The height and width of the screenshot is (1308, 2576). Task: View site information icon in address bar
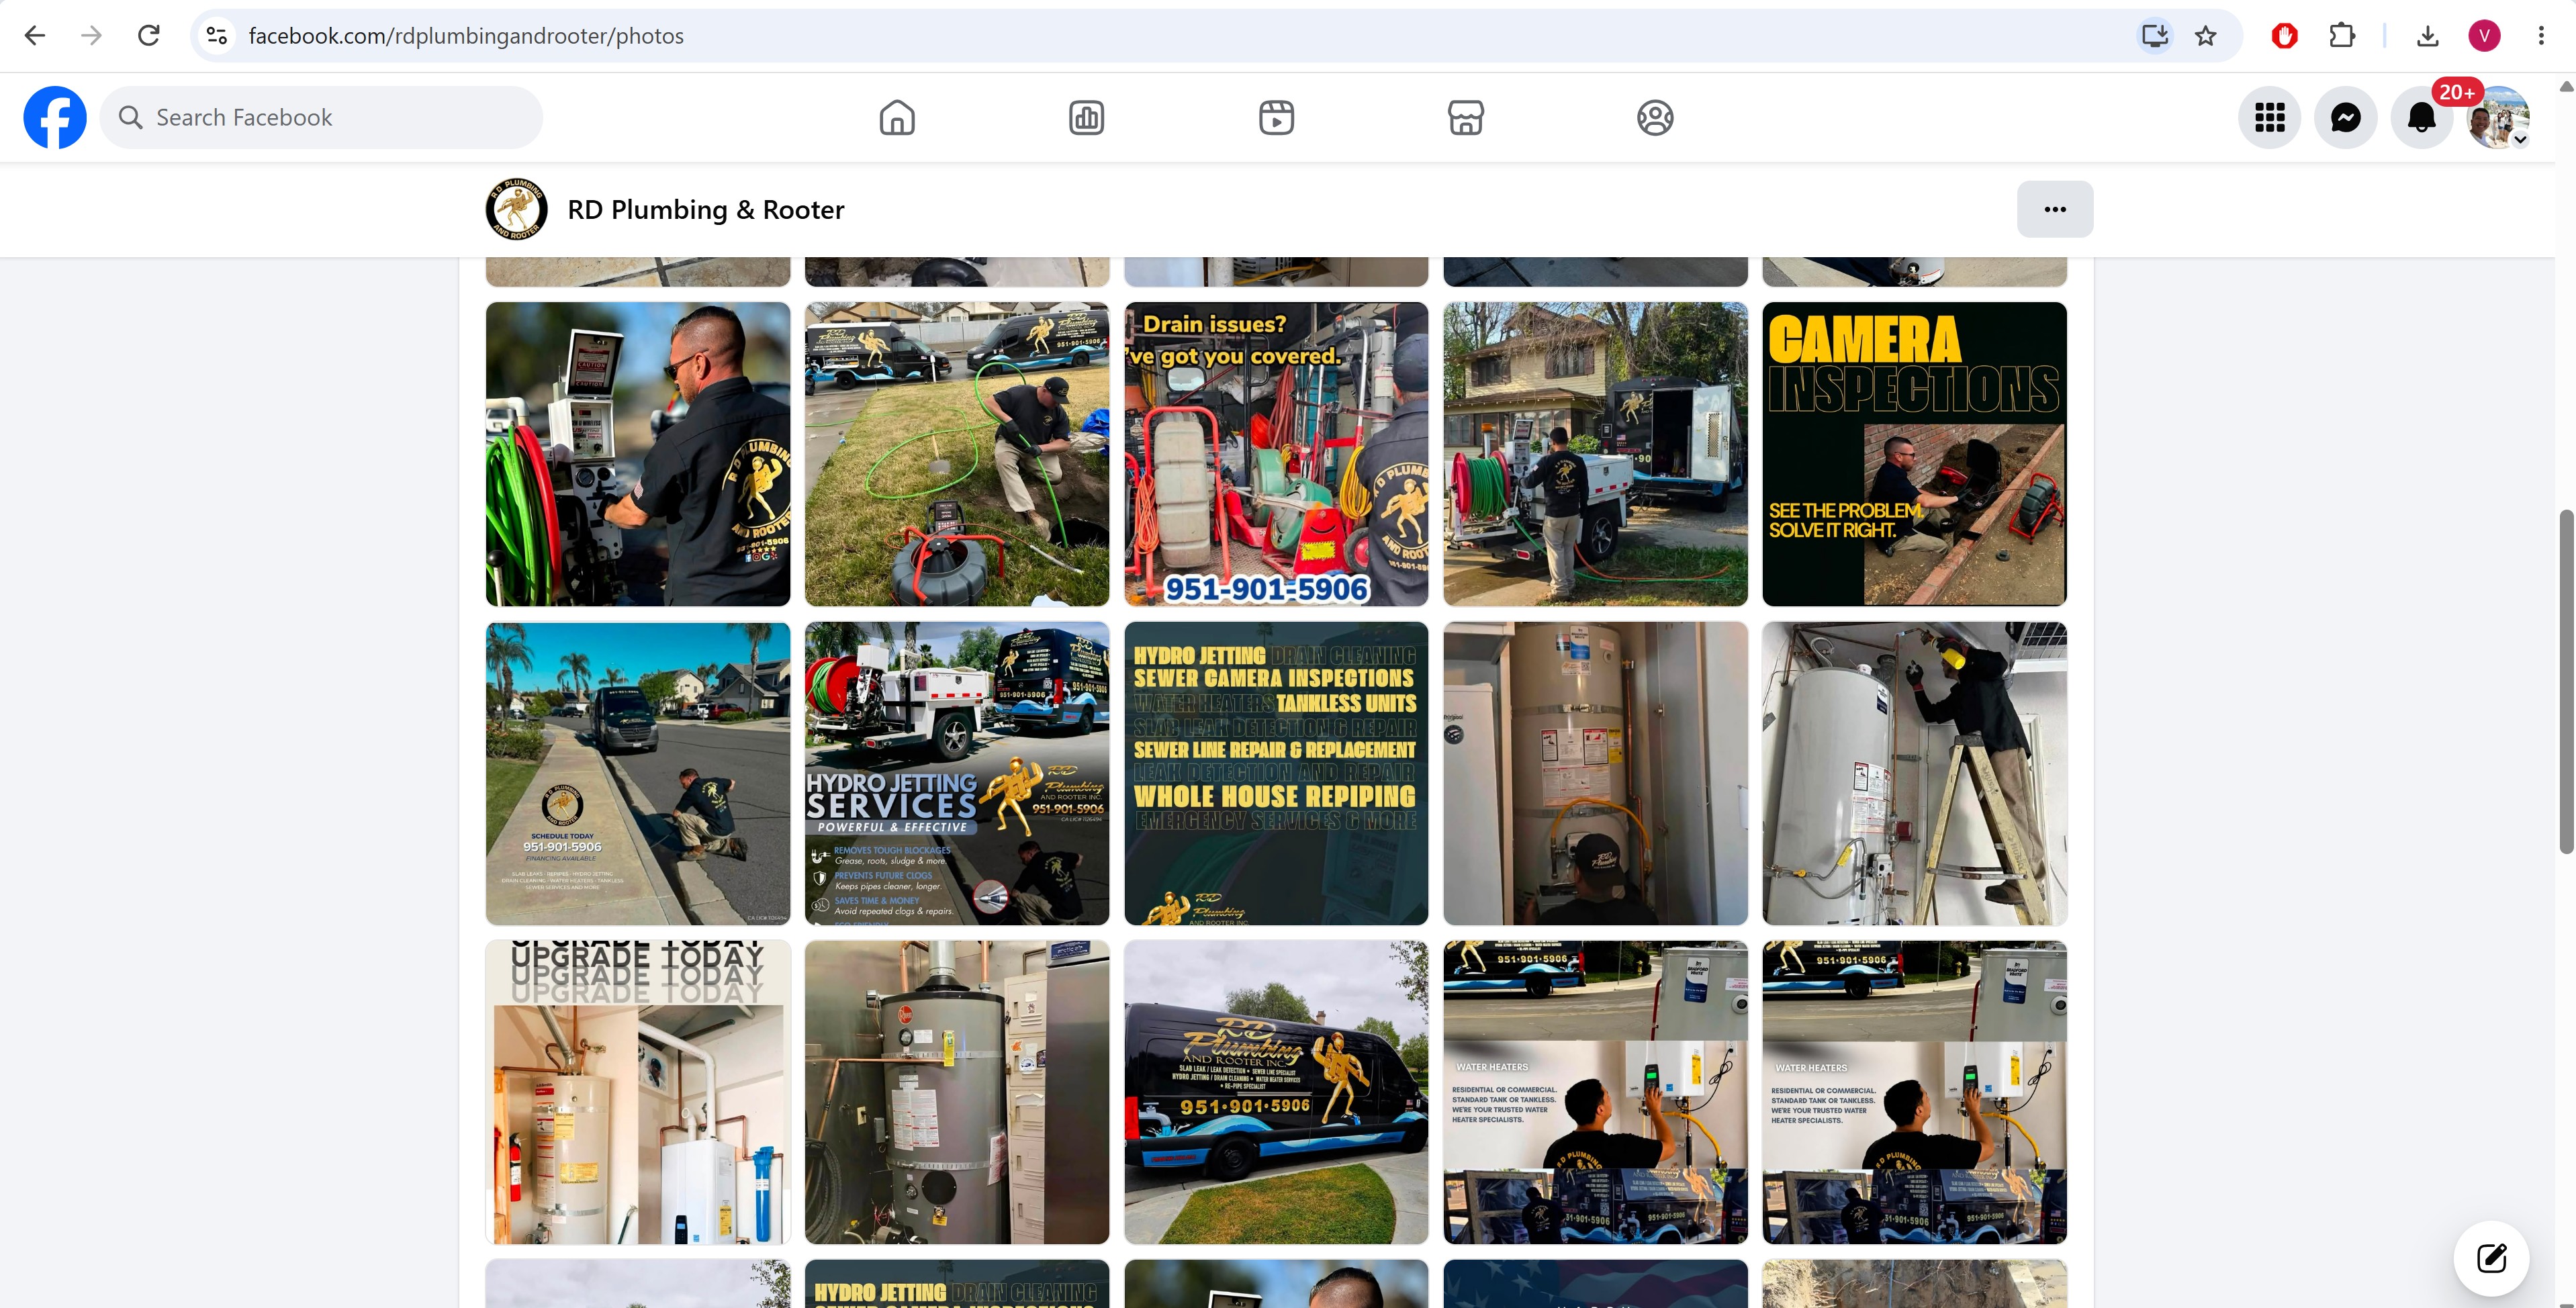point(217,36)
